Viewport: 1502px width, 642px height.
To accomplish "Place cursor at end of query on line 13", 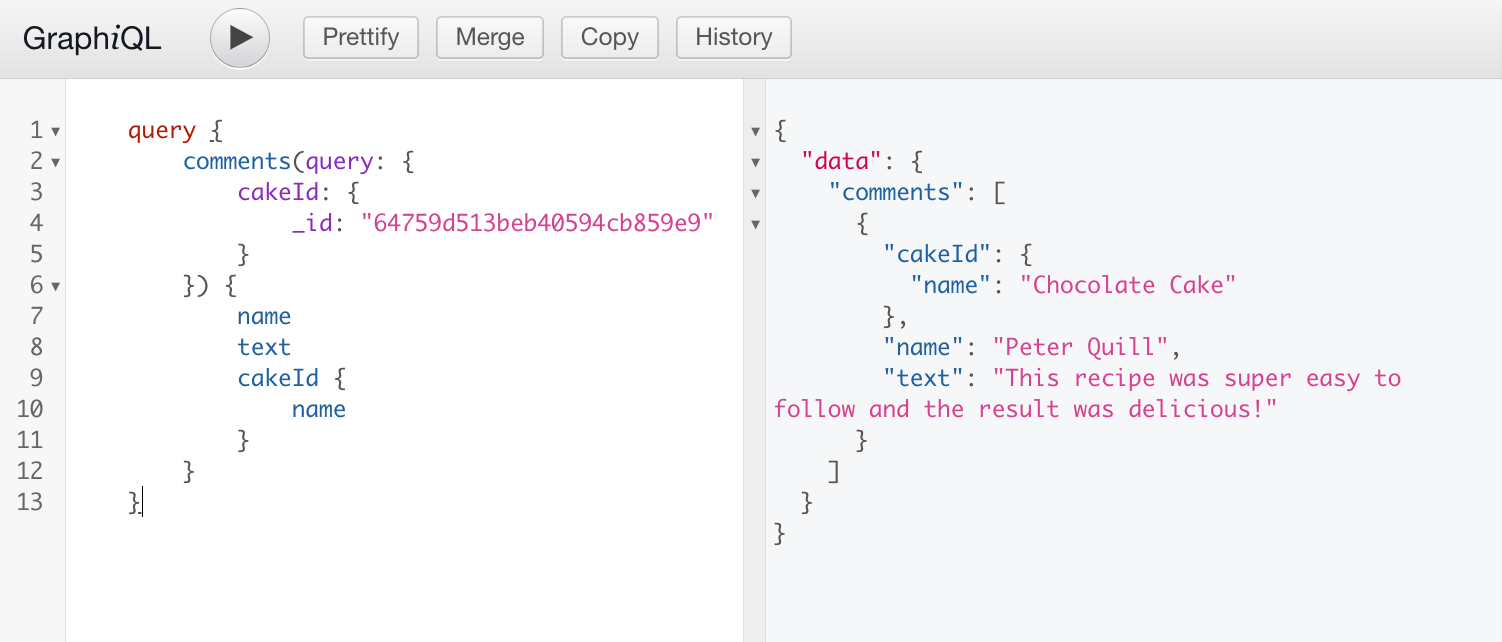I will (x=141, y=502).
